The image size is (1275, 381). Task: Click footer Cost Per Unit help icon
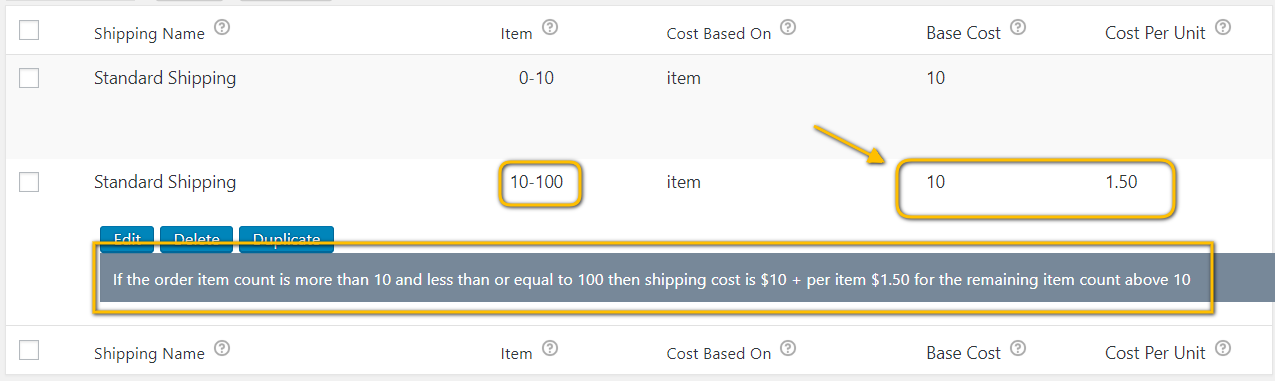tap(1222, 349)
